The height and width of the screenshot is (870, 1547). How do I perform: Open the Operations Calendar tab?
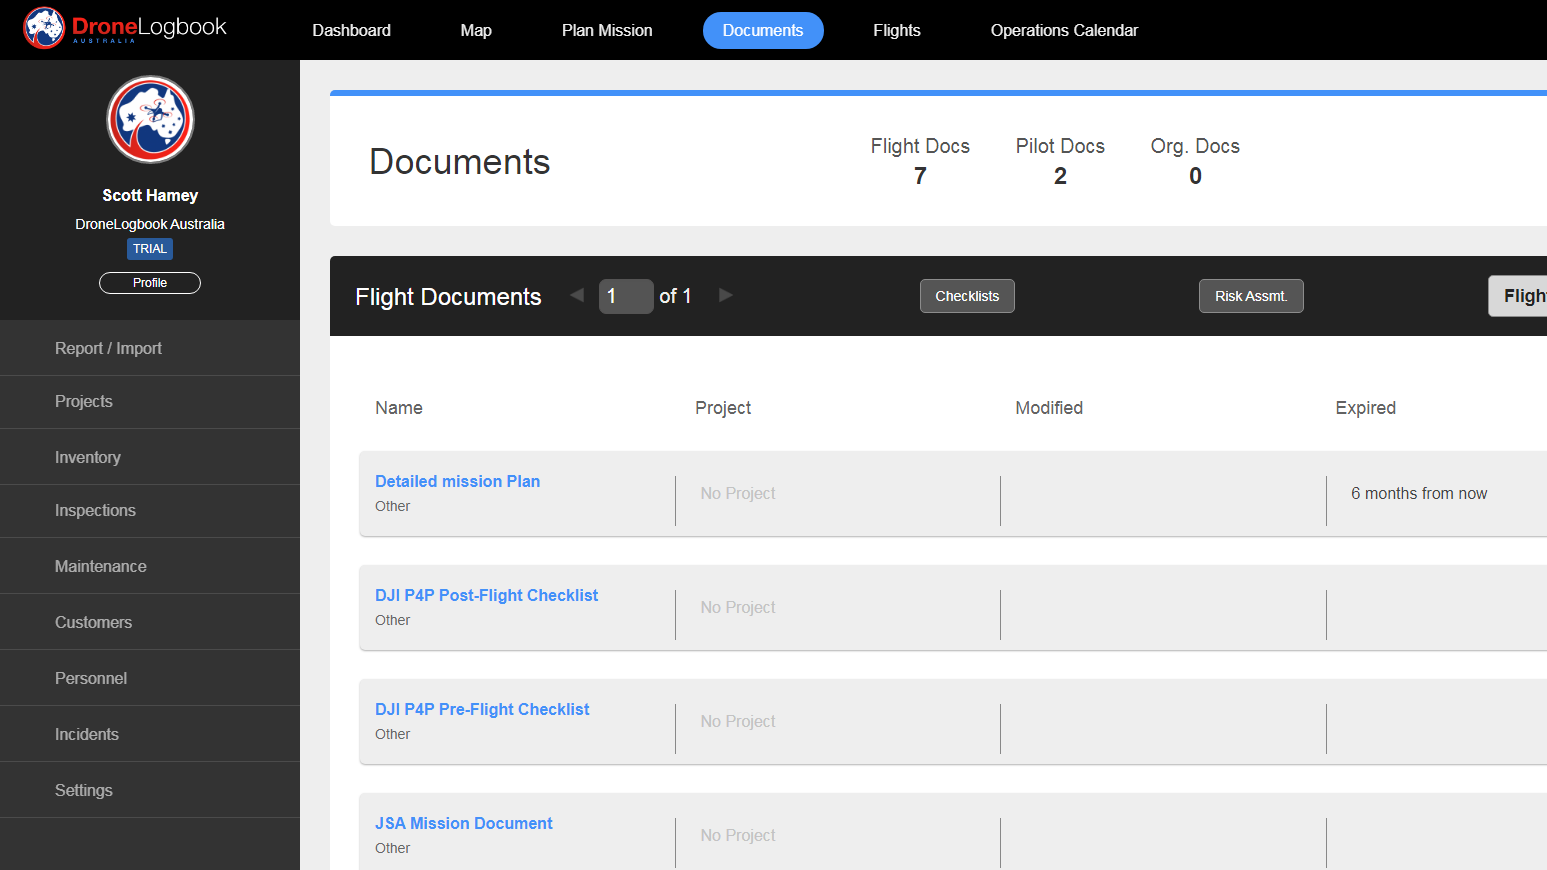(1064, 30)
